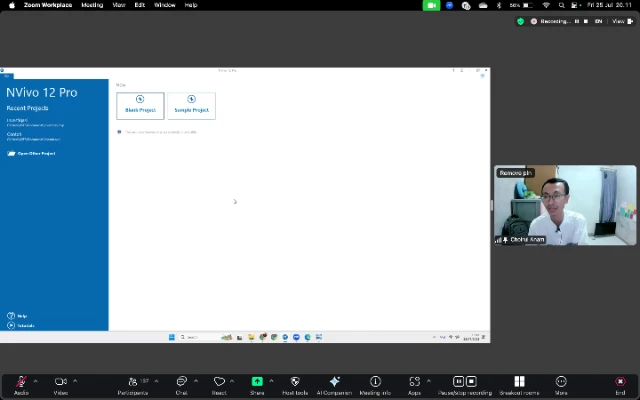Open the React heart menu

(x=219, y=385)
